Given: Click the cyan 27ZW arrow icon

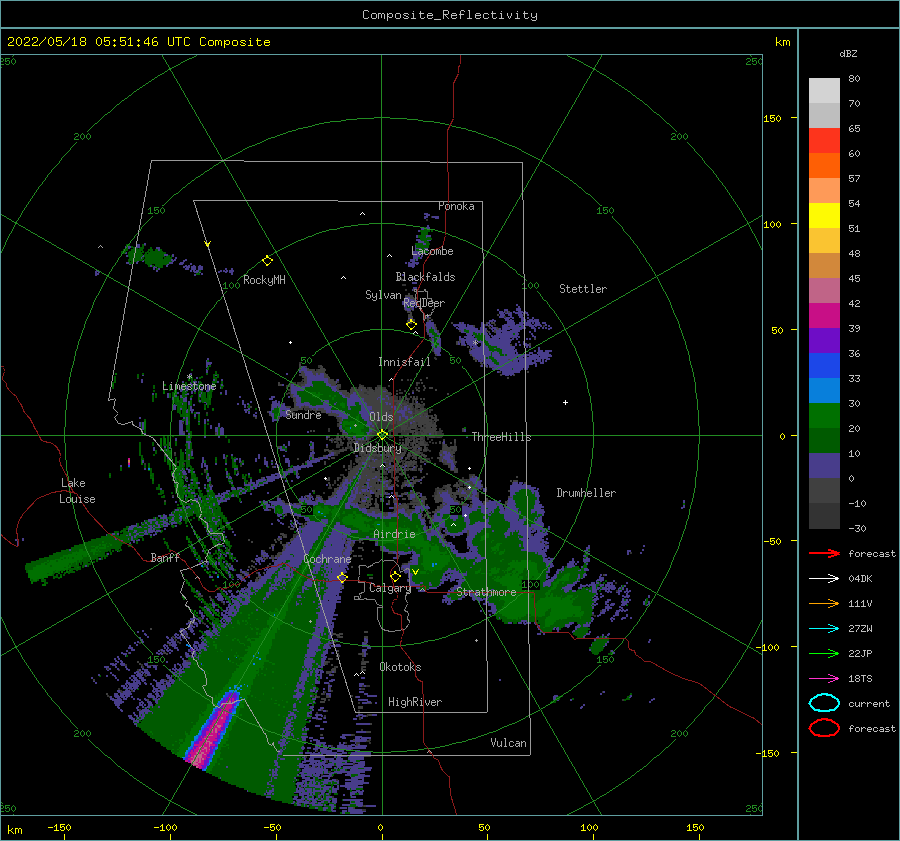Looking at the screenshot, I should tap(824, 629).
